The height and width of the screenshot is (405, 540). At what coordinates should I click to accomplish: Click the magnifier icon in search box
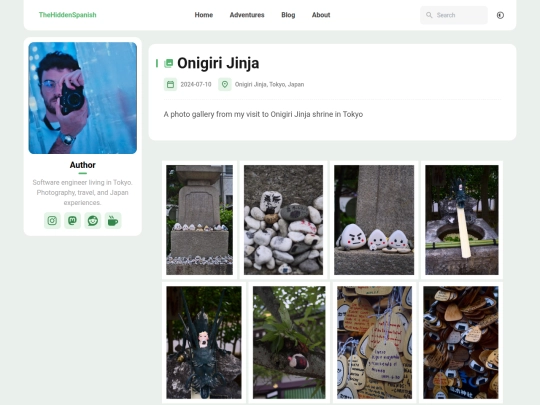[429, 15]
